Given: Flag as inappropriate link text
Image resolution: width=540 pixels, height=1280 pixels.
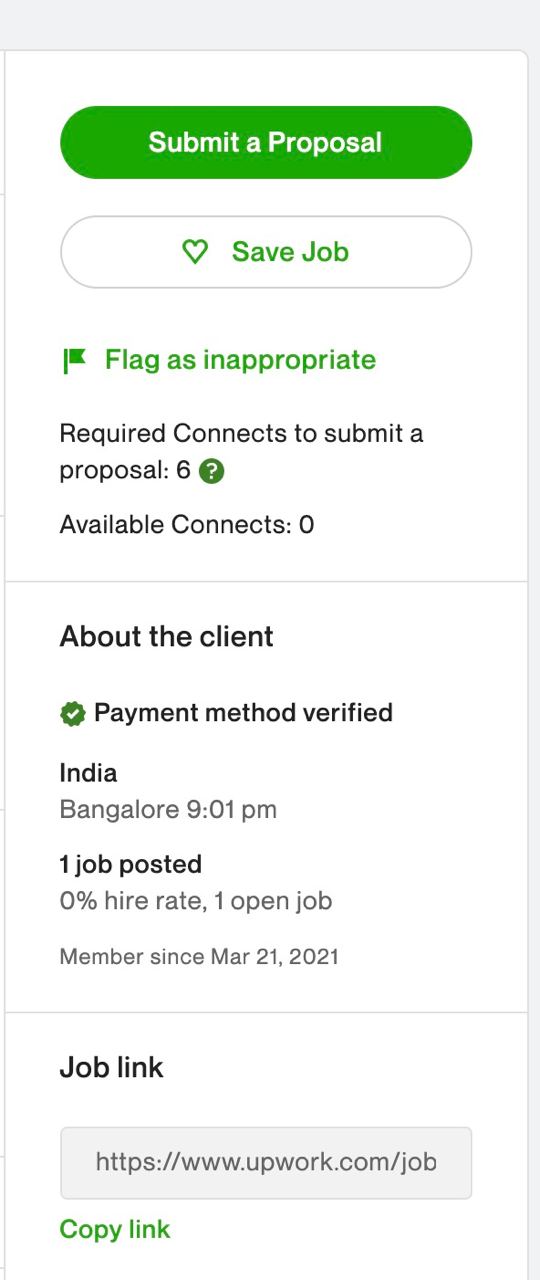Looking at the screenshot, I should [241, 360].
